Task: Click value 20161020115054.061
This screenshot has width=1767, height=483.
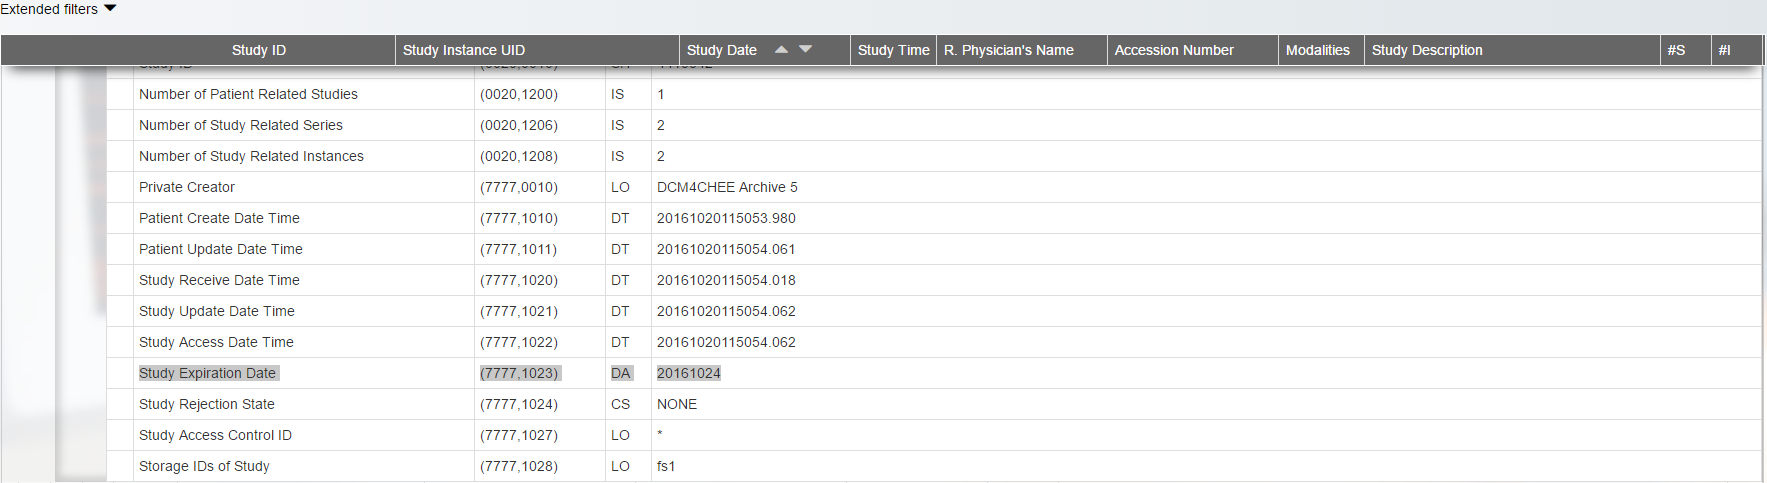Action: [726, 249]
